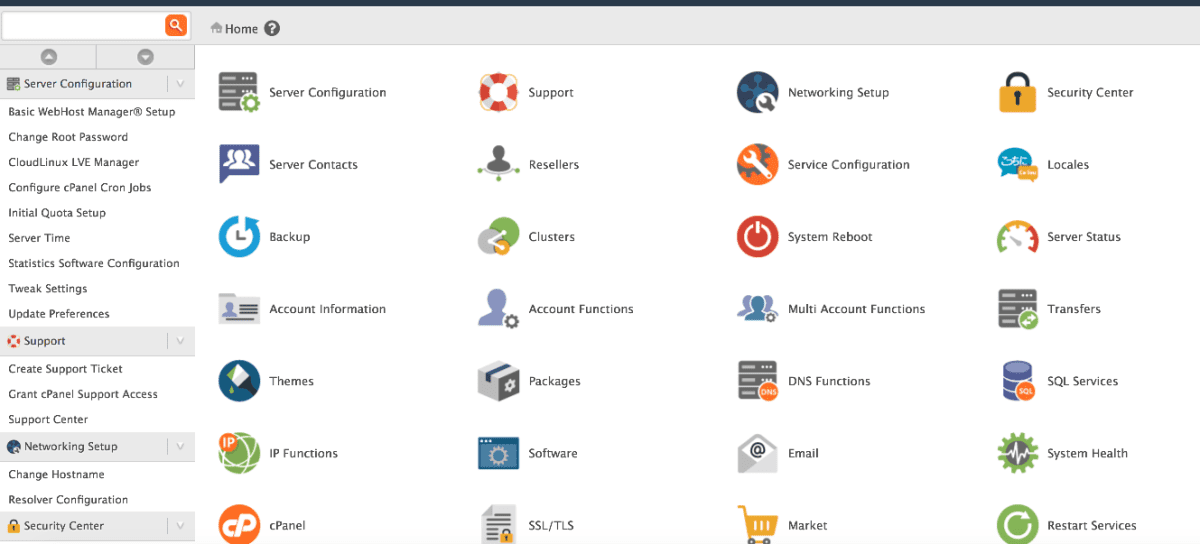Click the orange search button
The height and width of the screenshot is (544, 1200).
pos(176,25)
